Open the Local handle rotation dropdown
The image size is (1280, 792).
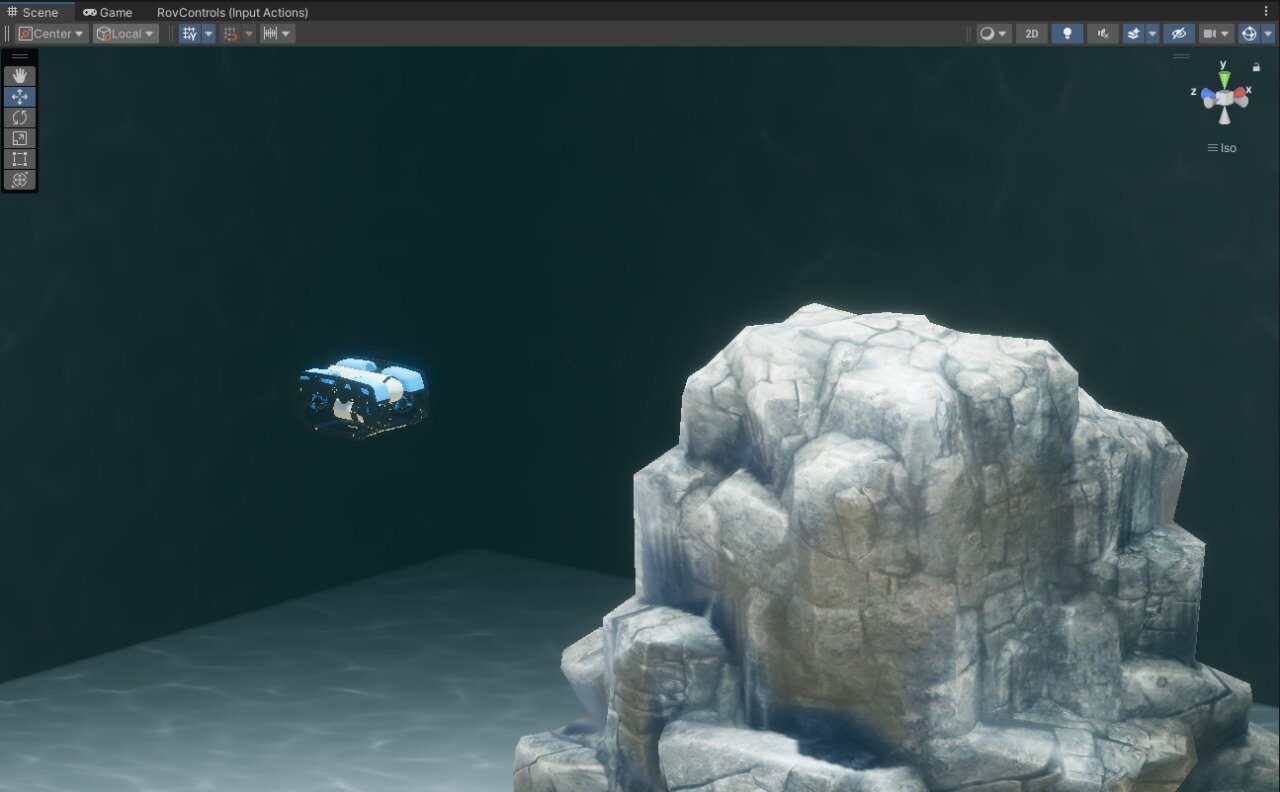(x=125, y=33)
